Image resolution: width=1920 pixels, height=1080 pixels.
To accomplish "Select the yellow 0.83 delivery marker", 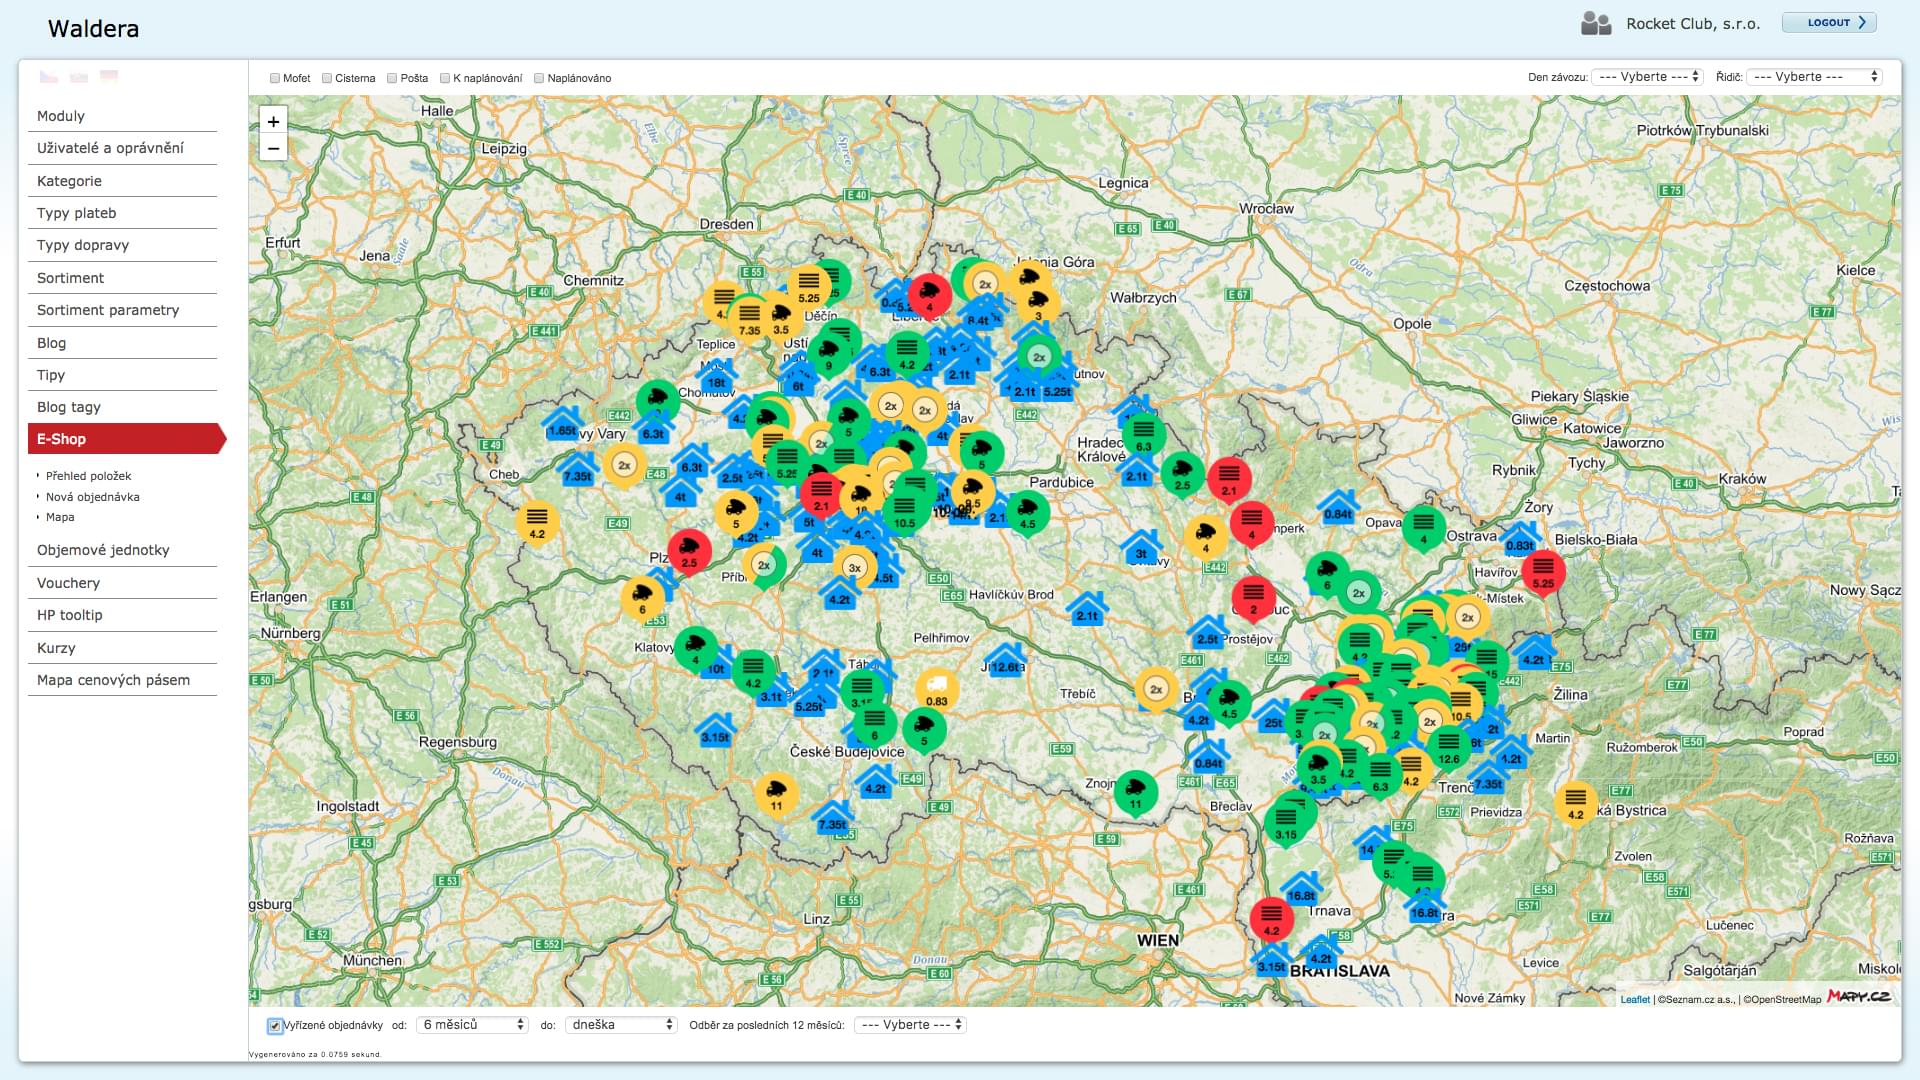I will pyautogui.click(x=936, y=689).
